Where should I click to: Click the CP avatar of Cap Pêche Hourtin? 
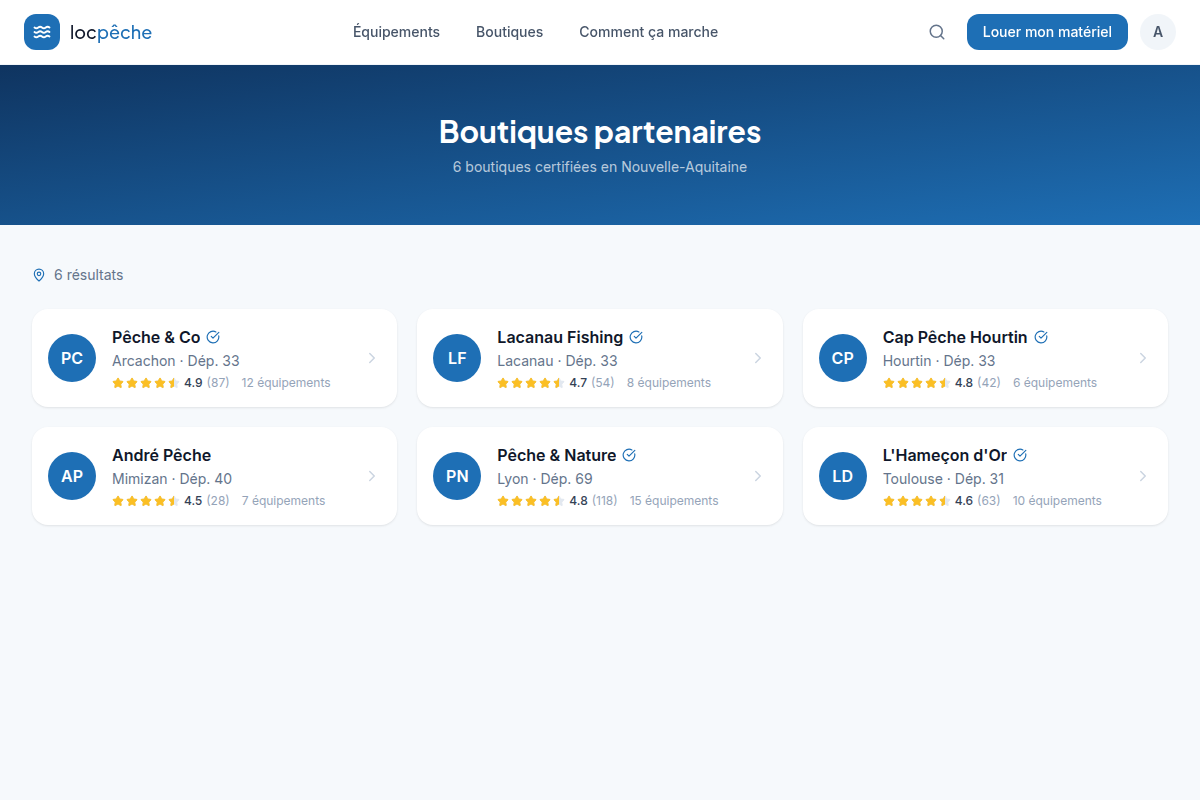coord(843,358)
